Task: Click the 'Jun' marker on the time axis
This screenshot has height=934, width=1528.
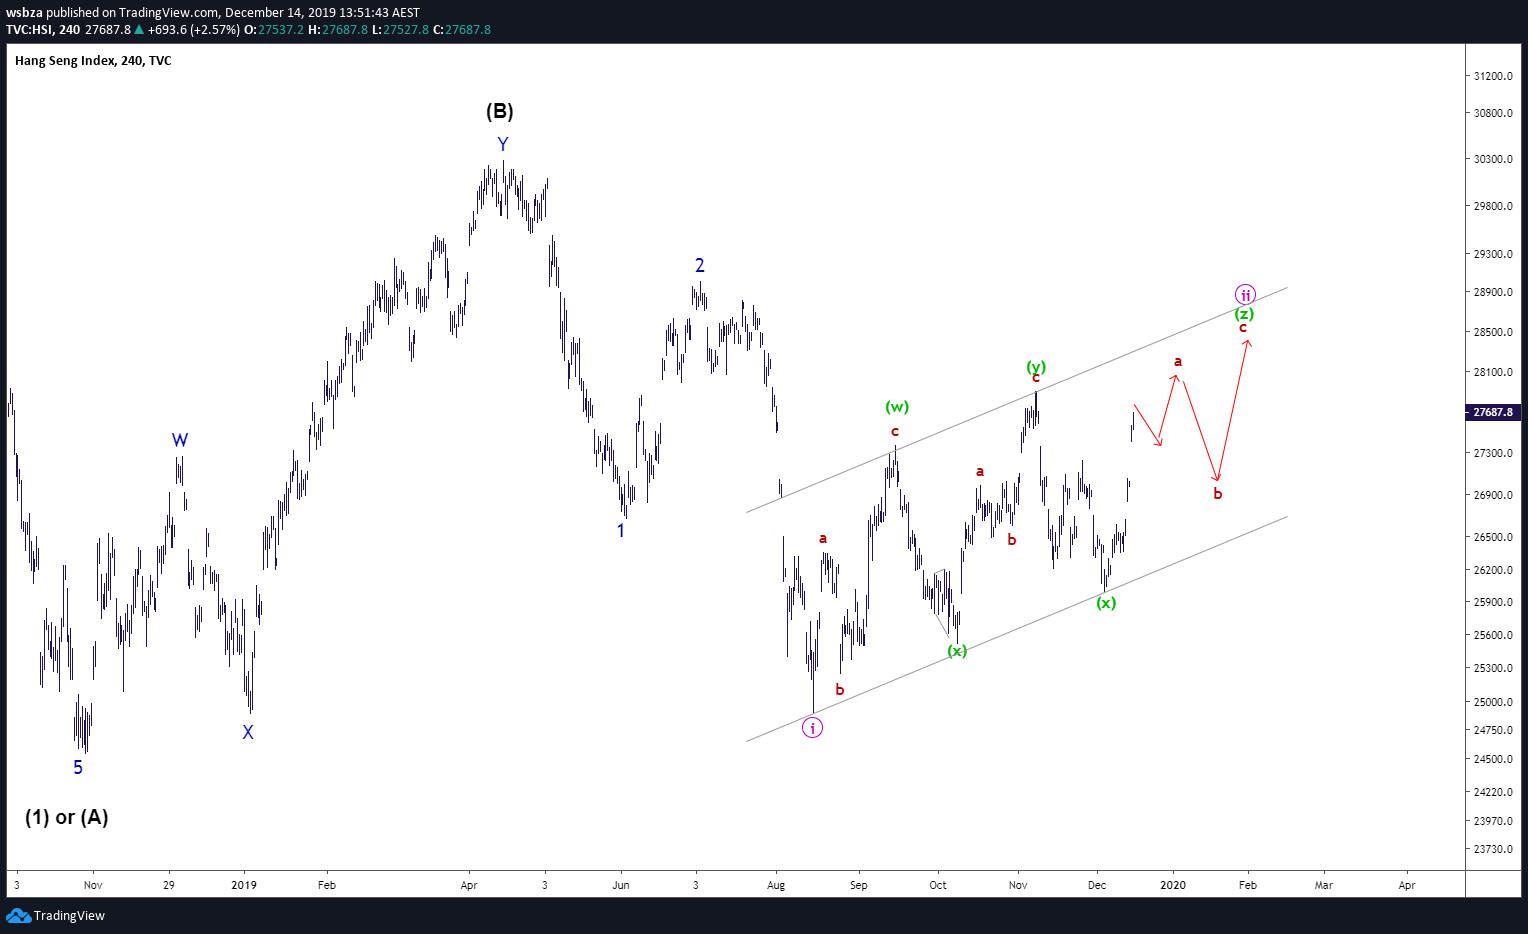Action: point(621,885)
